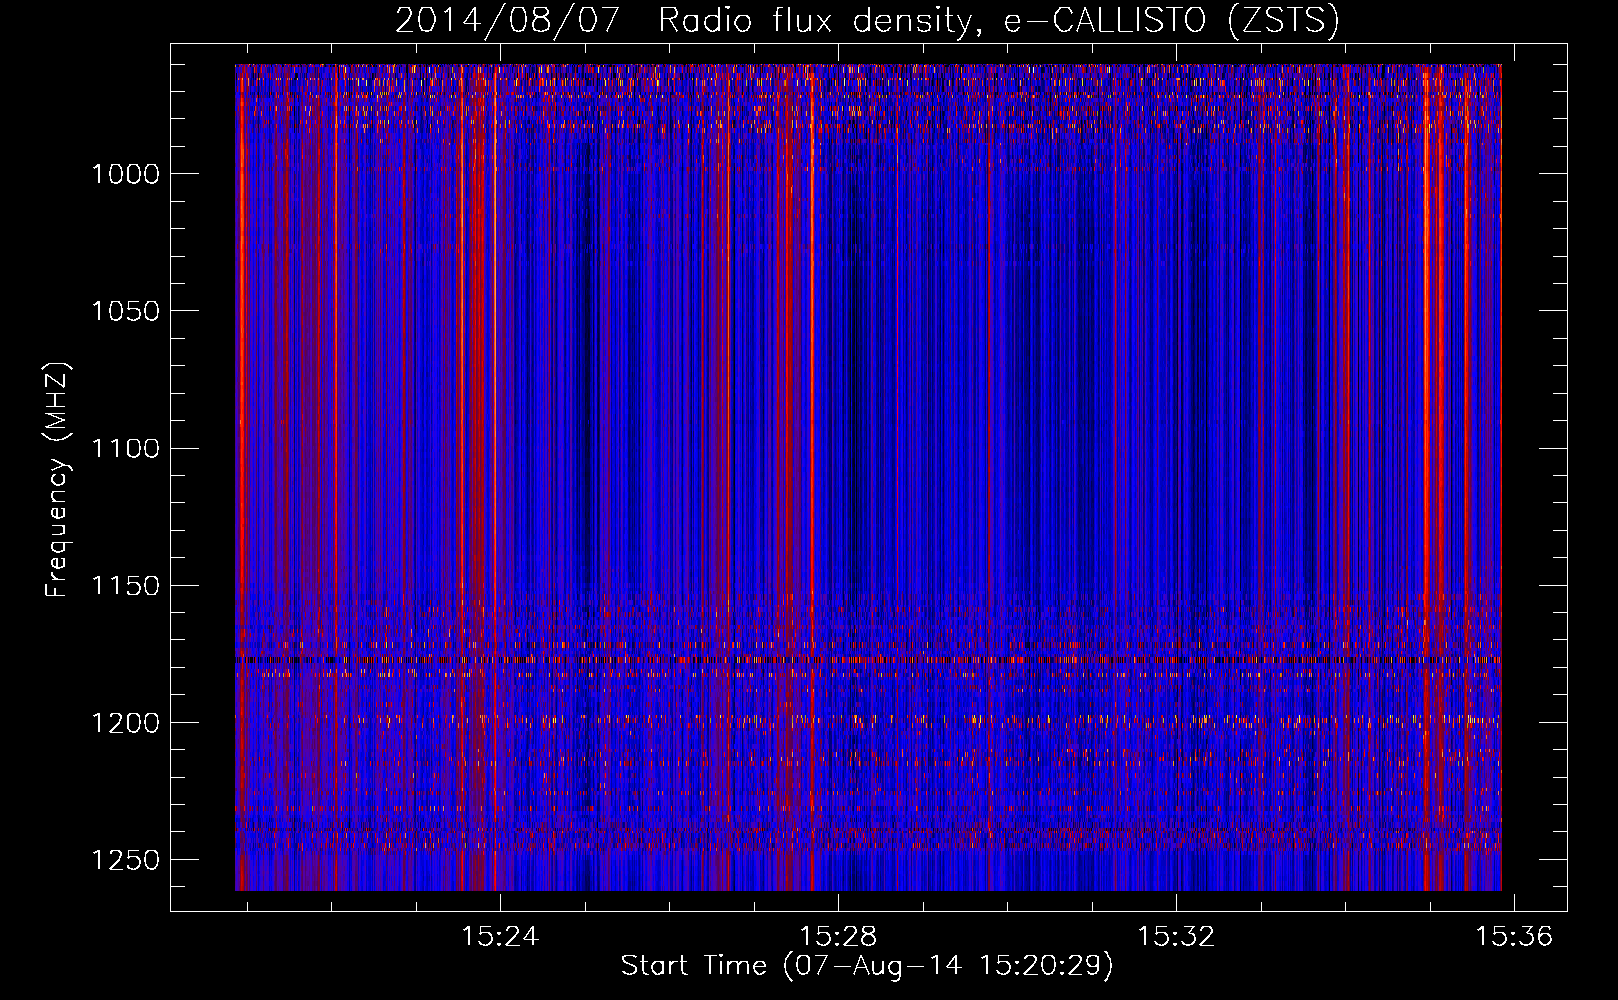This screenshot has height=1000, width=1618.
Task: Click the 1050 frequency tick label
Action: pos(125,311)
